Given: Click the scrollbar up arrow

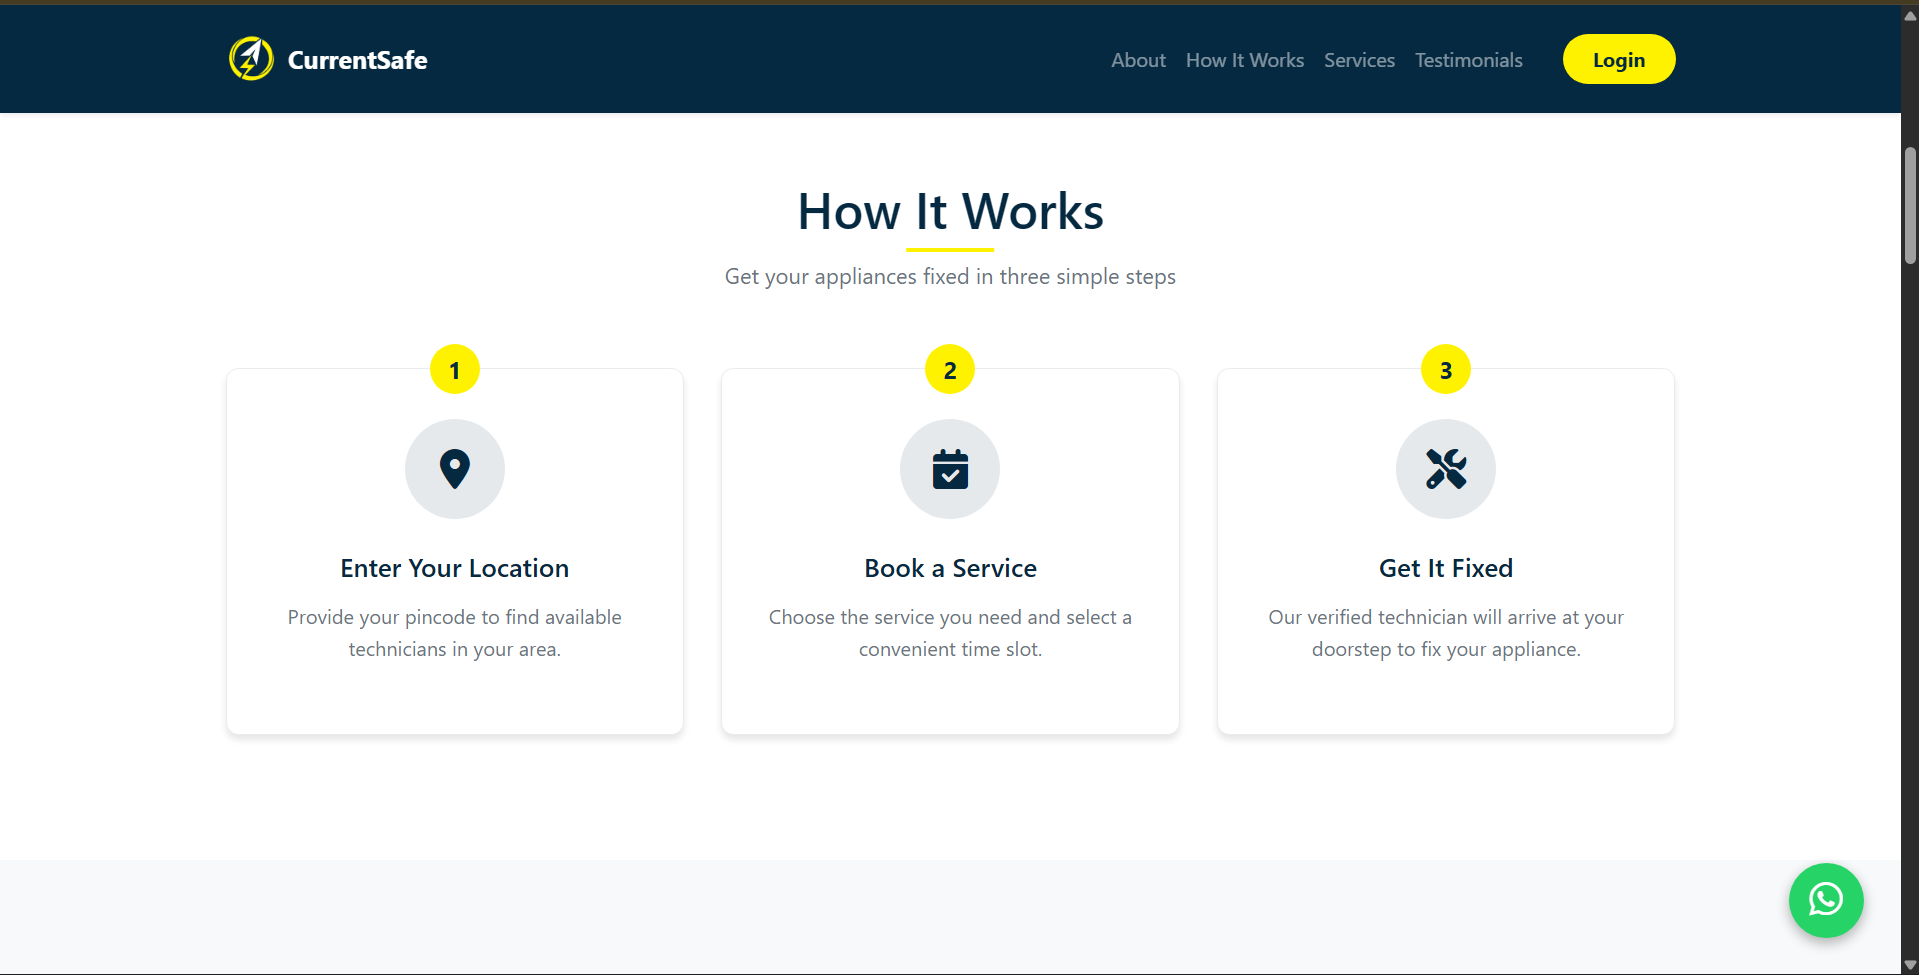Looking at the screenshot, I should pyautogui.click(x=1909, y=14).
